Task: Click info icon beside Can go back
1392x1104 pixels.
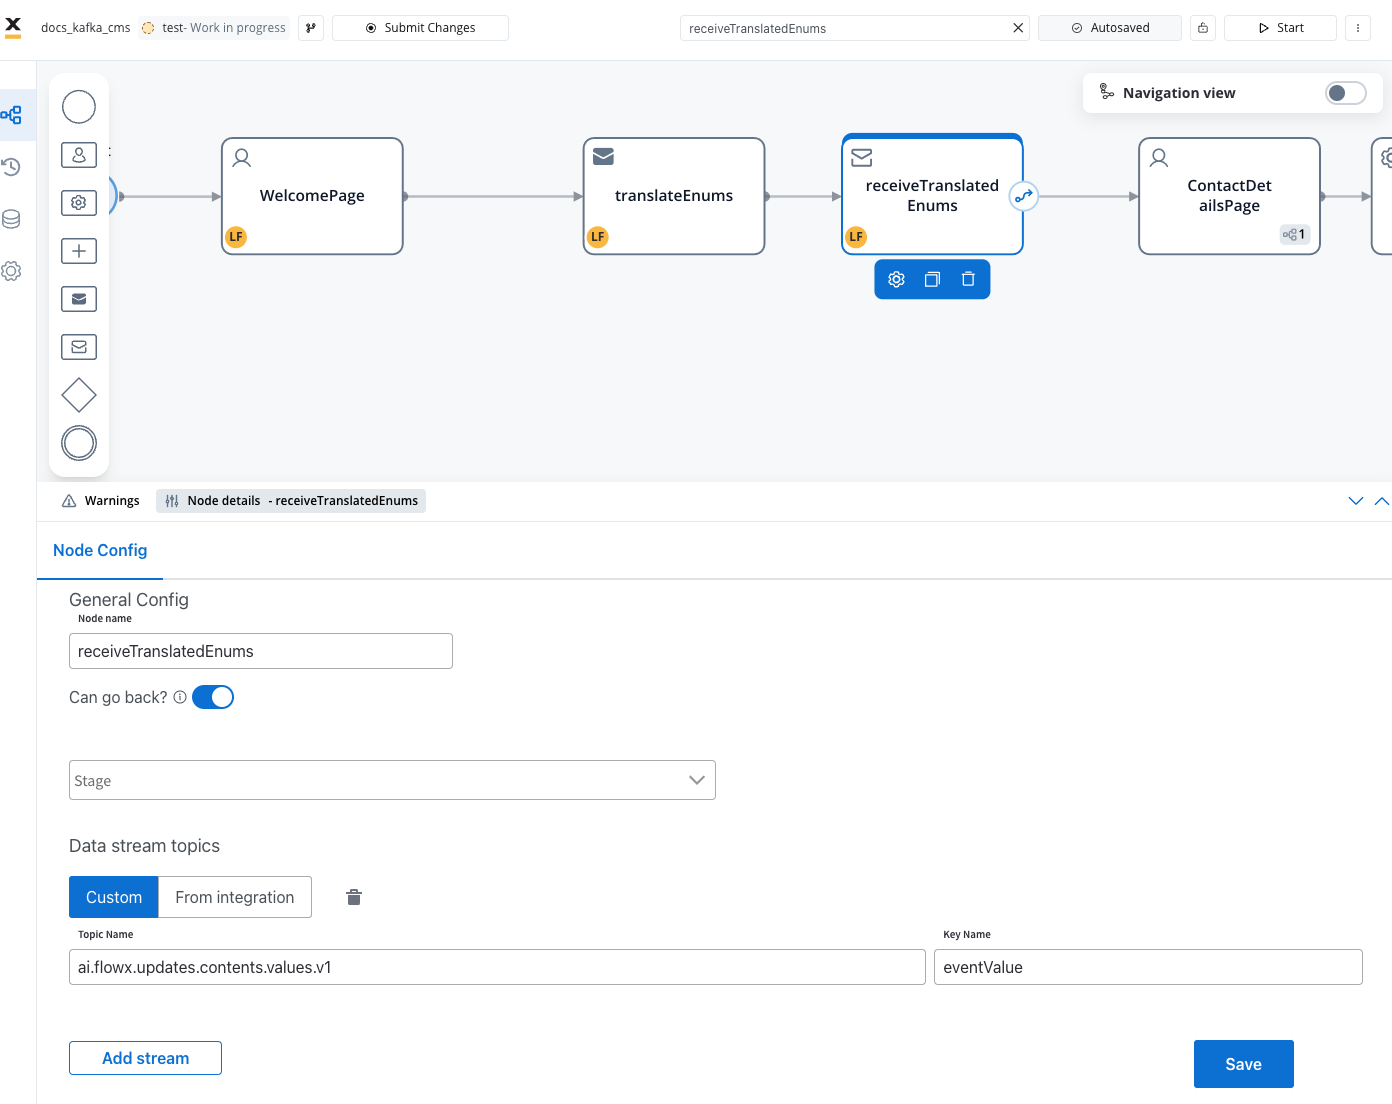Action: tap(180, 697)
